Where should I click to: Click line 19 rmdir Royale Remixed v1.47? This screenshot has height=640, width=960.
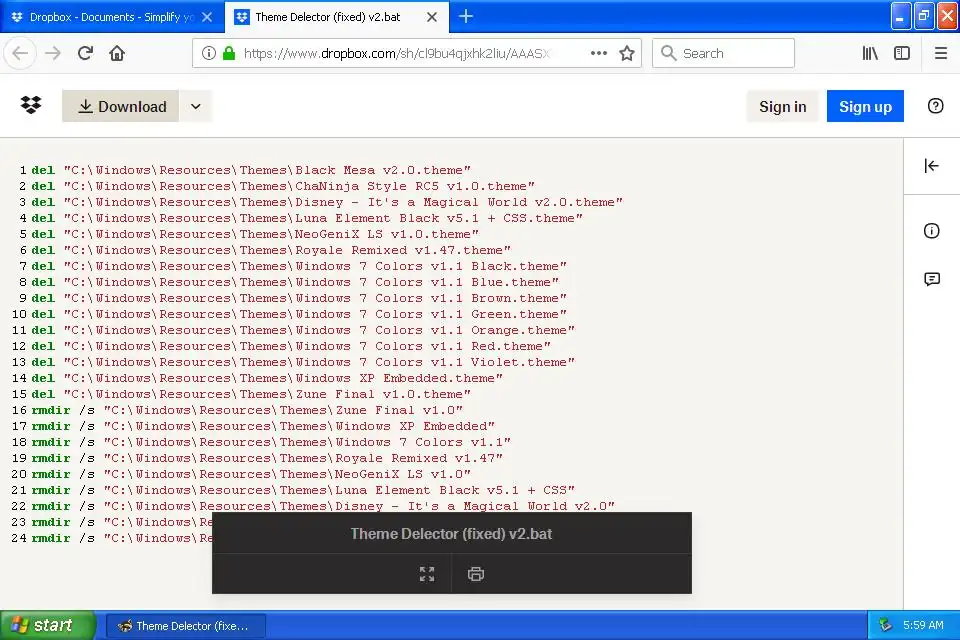(x=267, y=458)
